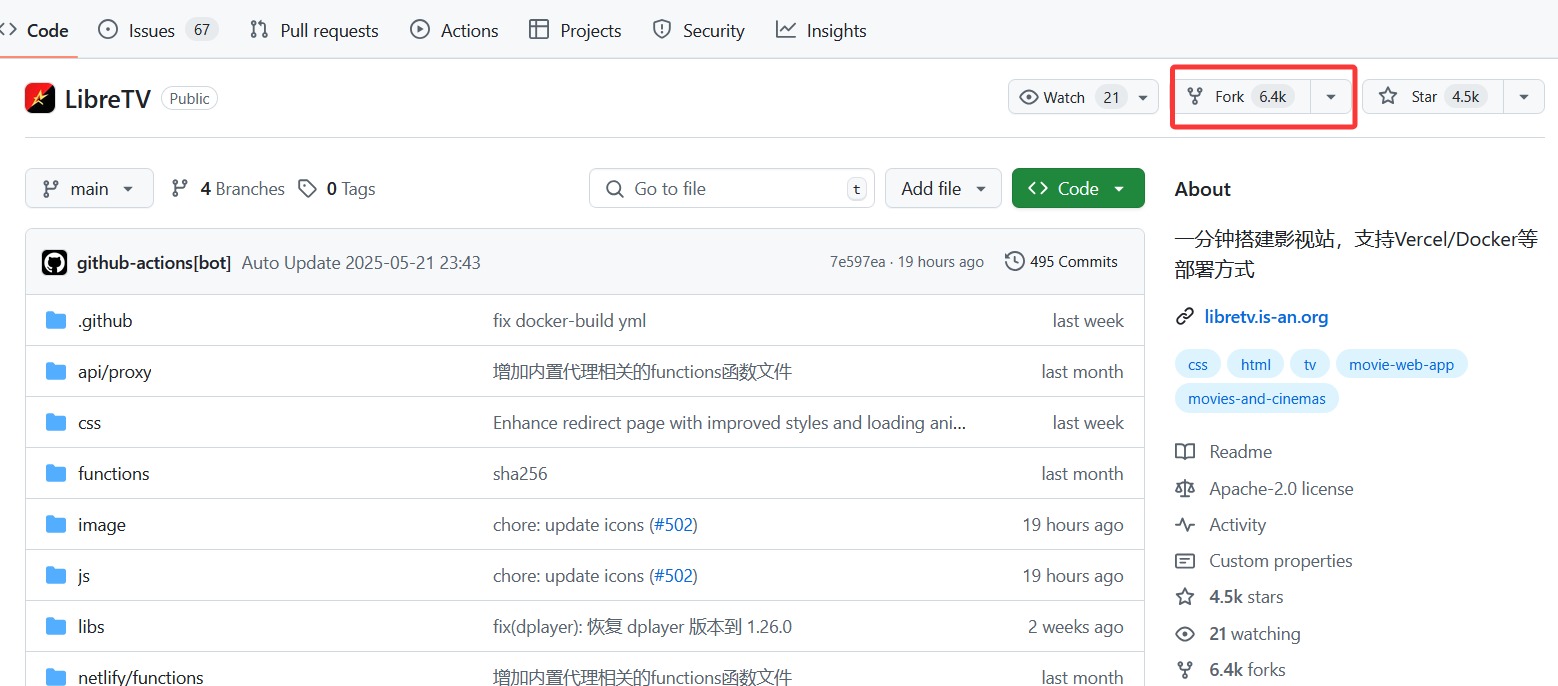Image resolution: width=1558 pixels, height=686 pixels.
Task: Click the functions folder icon
Action: point(56,474)
